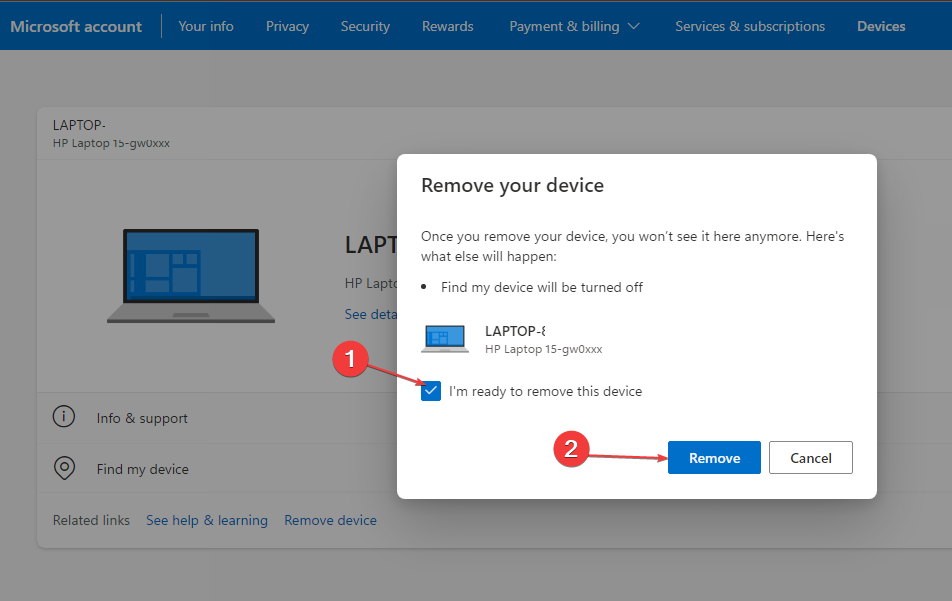This screenshot has width=952, height=601.
Task: Go to the Your info tab
Action: 206,26
